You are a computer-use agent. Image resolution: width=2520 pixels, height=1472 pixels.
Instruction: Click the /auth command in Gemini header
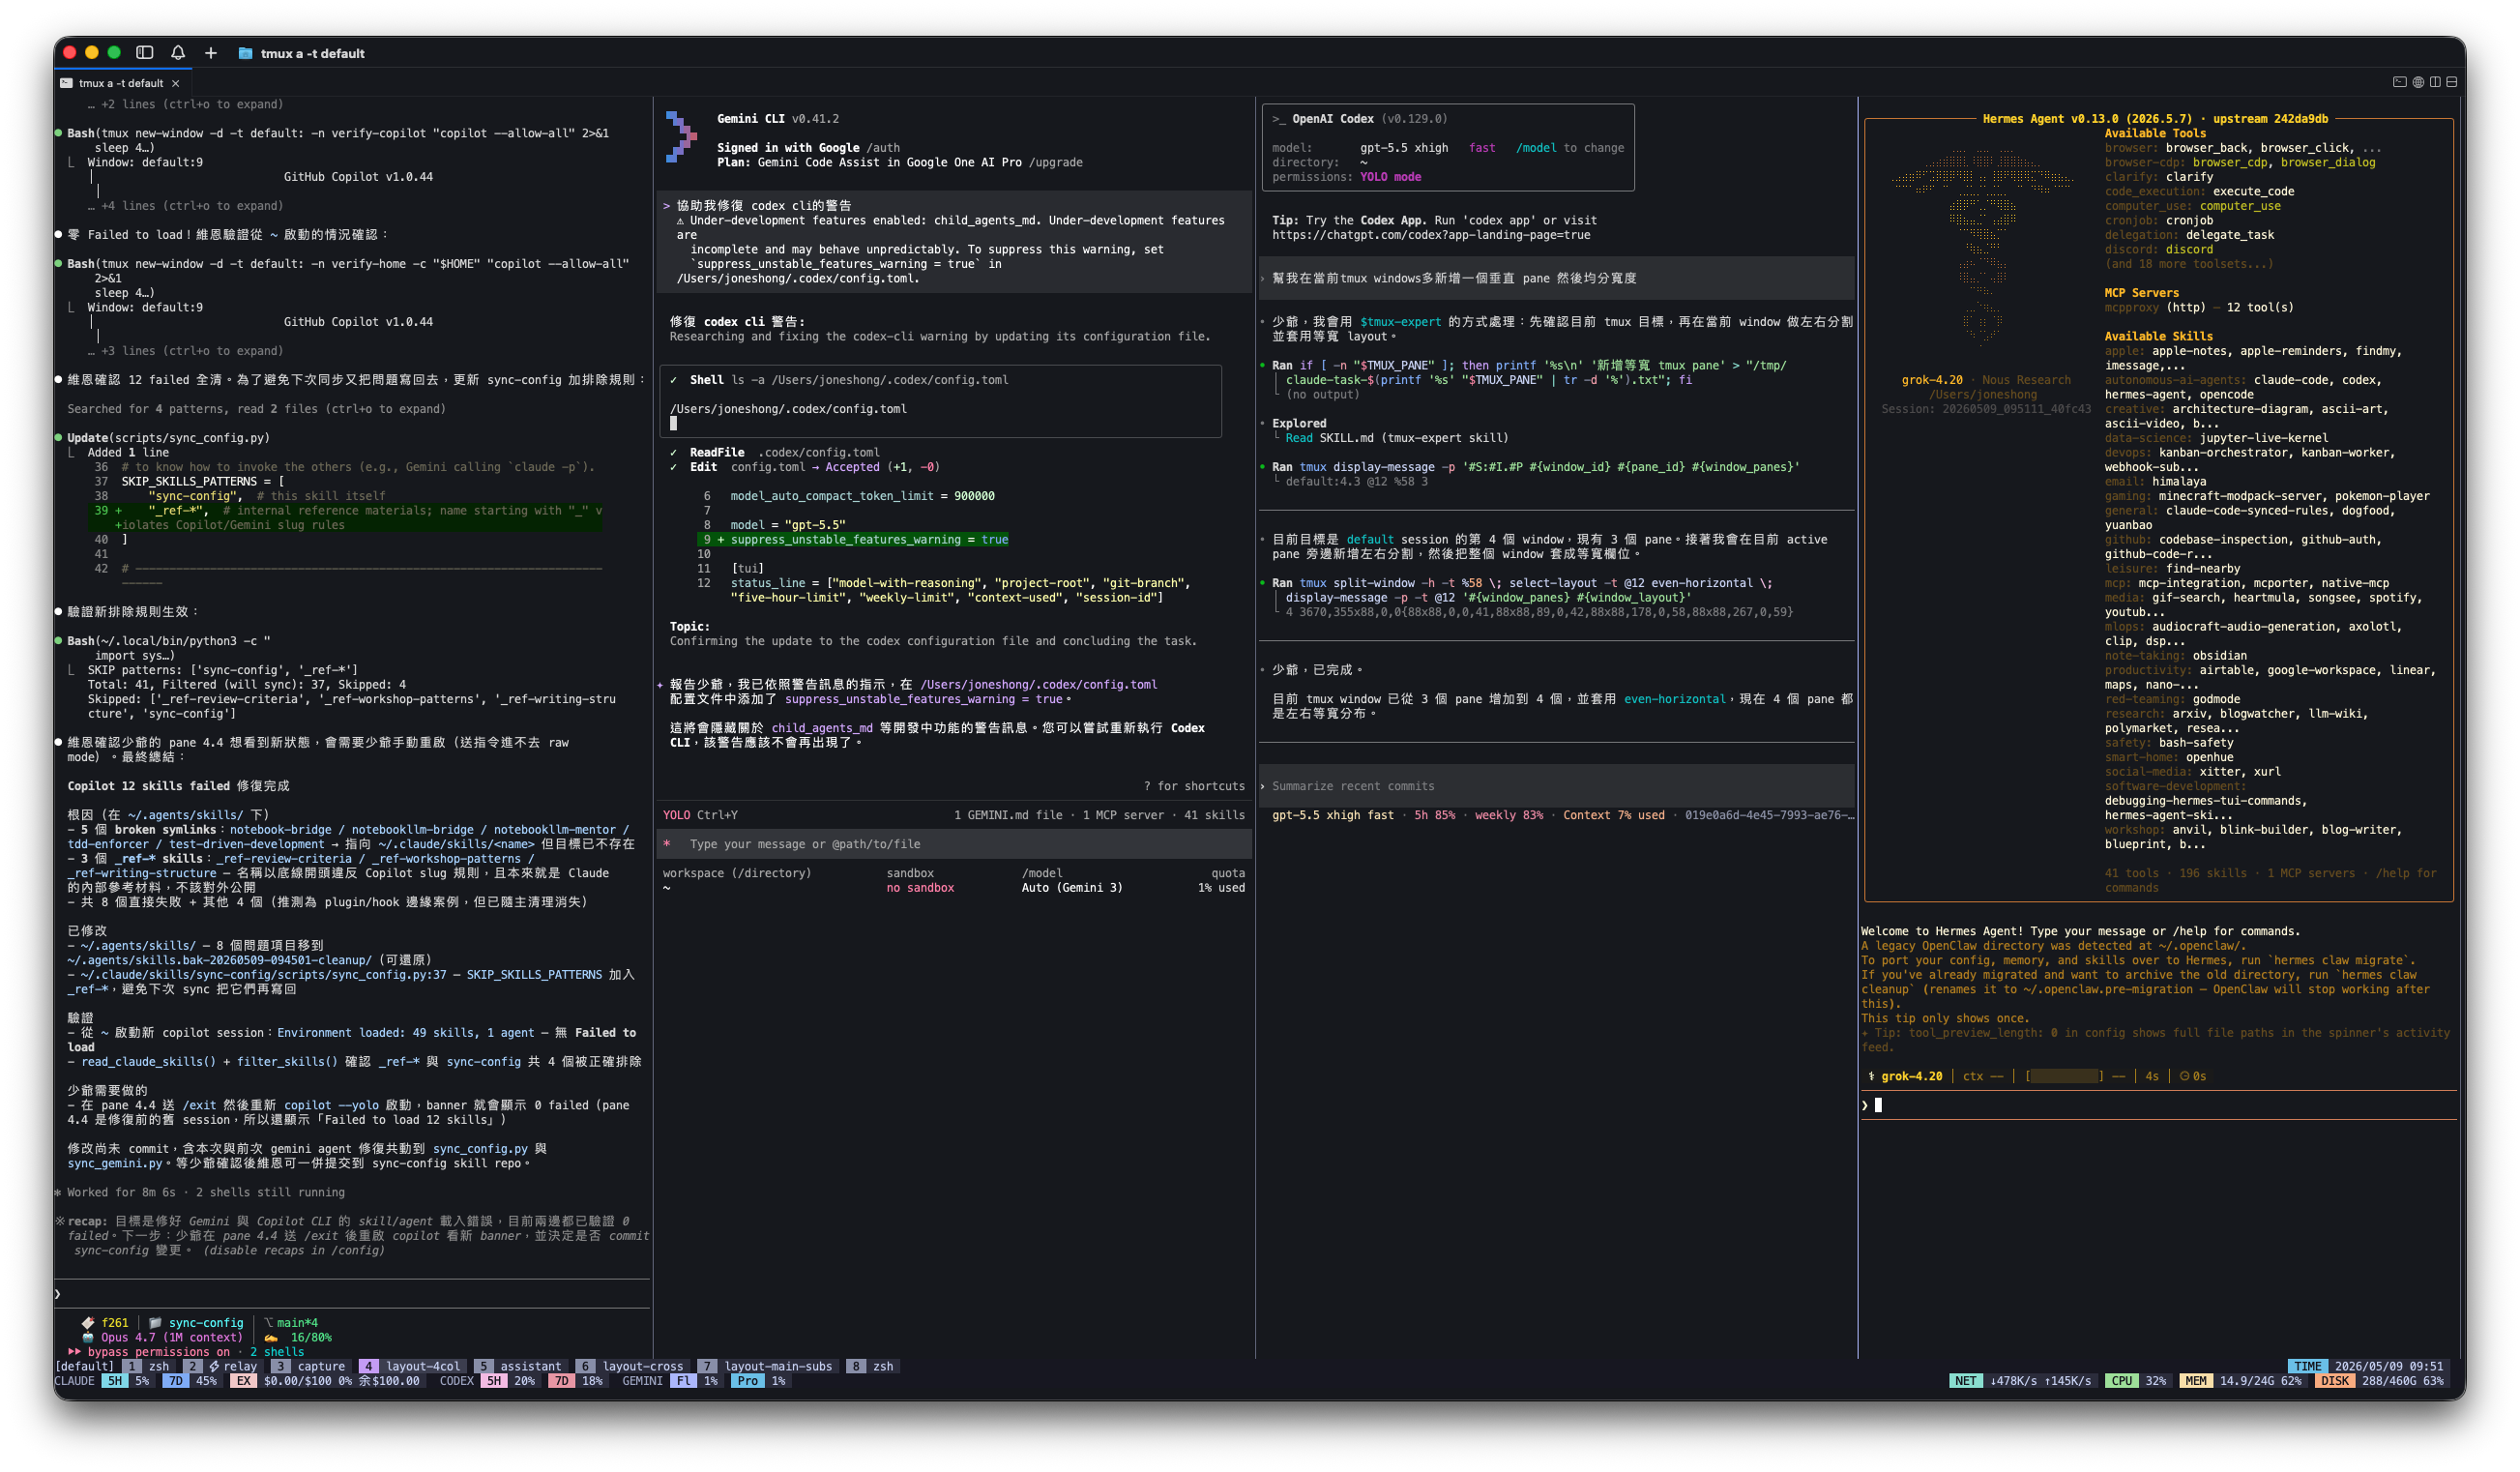883,148
